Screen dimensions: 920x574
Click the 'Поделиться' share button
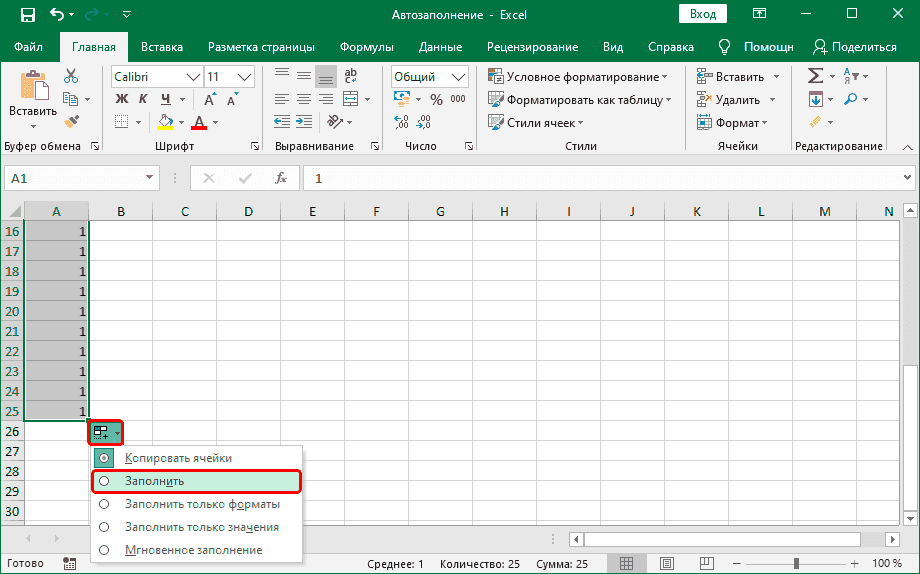coord(856,47)
